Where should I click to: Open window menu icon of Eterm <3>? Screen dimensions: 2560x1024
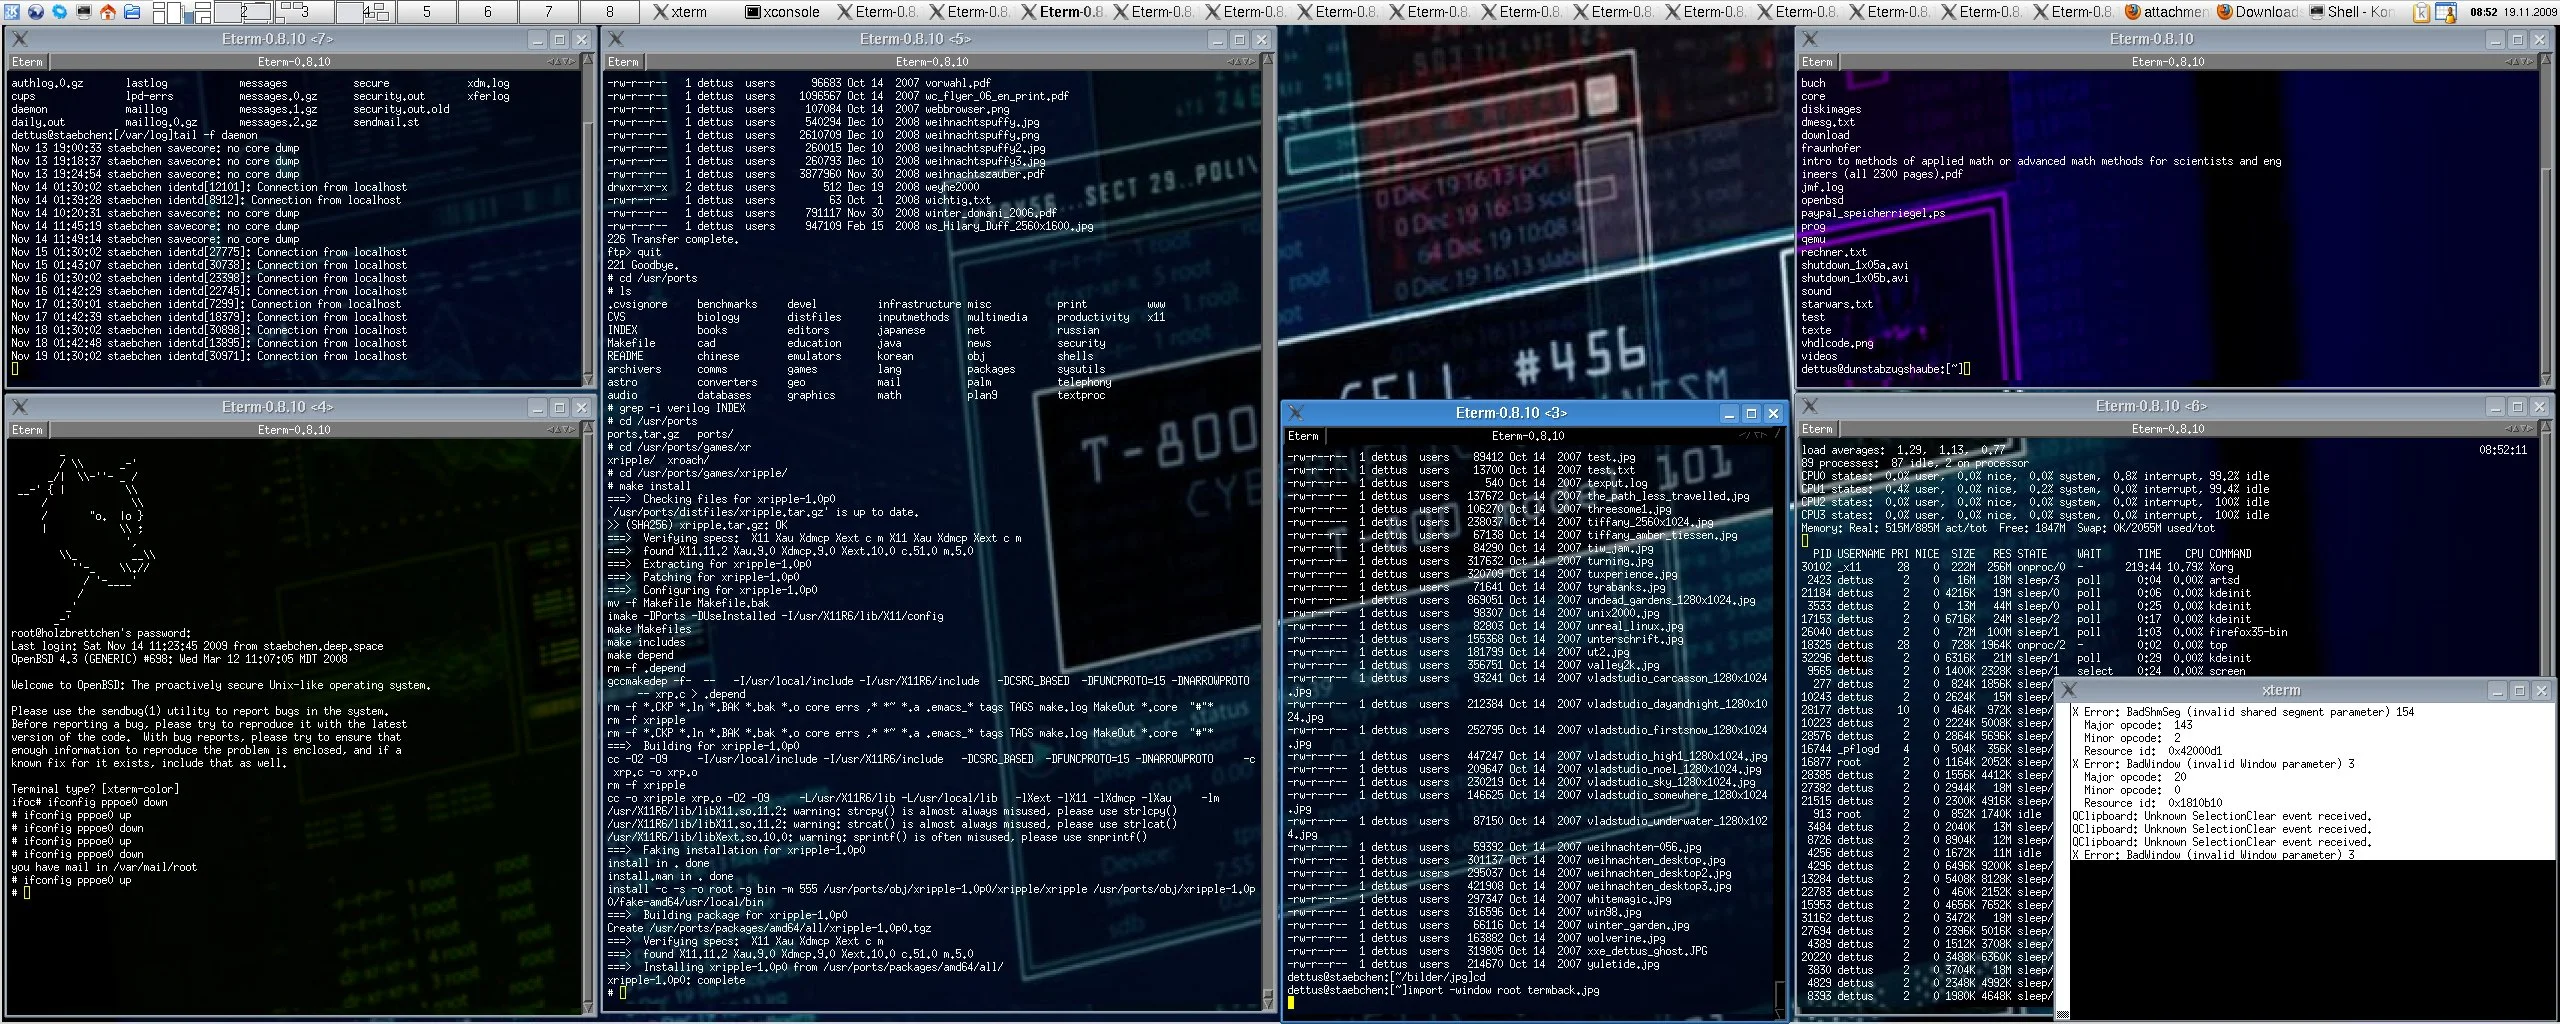point(1296,413)
